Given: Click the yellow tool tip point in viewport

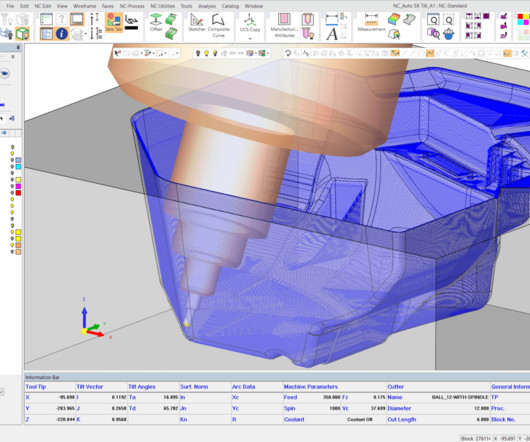Looking at the screenshot, I should [x=186, y=324].
